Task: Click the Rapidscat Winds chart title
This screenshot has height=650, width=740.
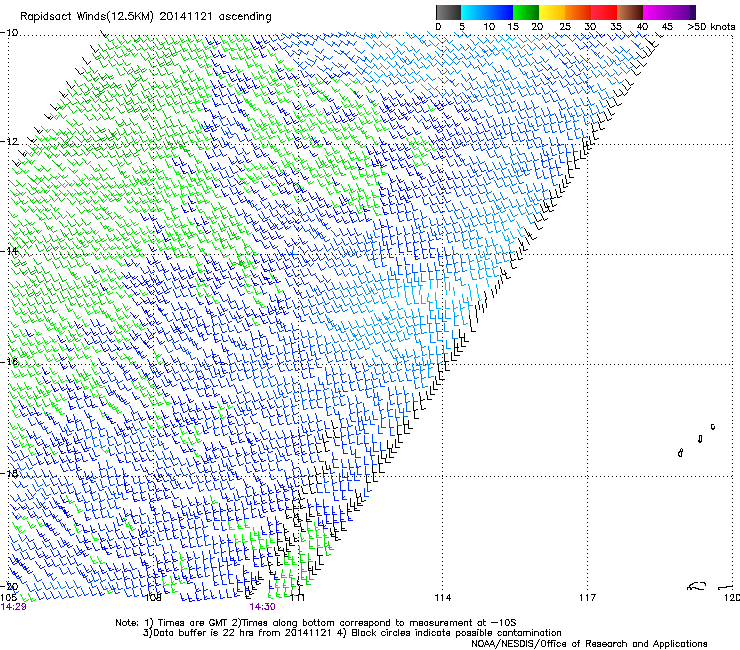Action: point(146,17)
